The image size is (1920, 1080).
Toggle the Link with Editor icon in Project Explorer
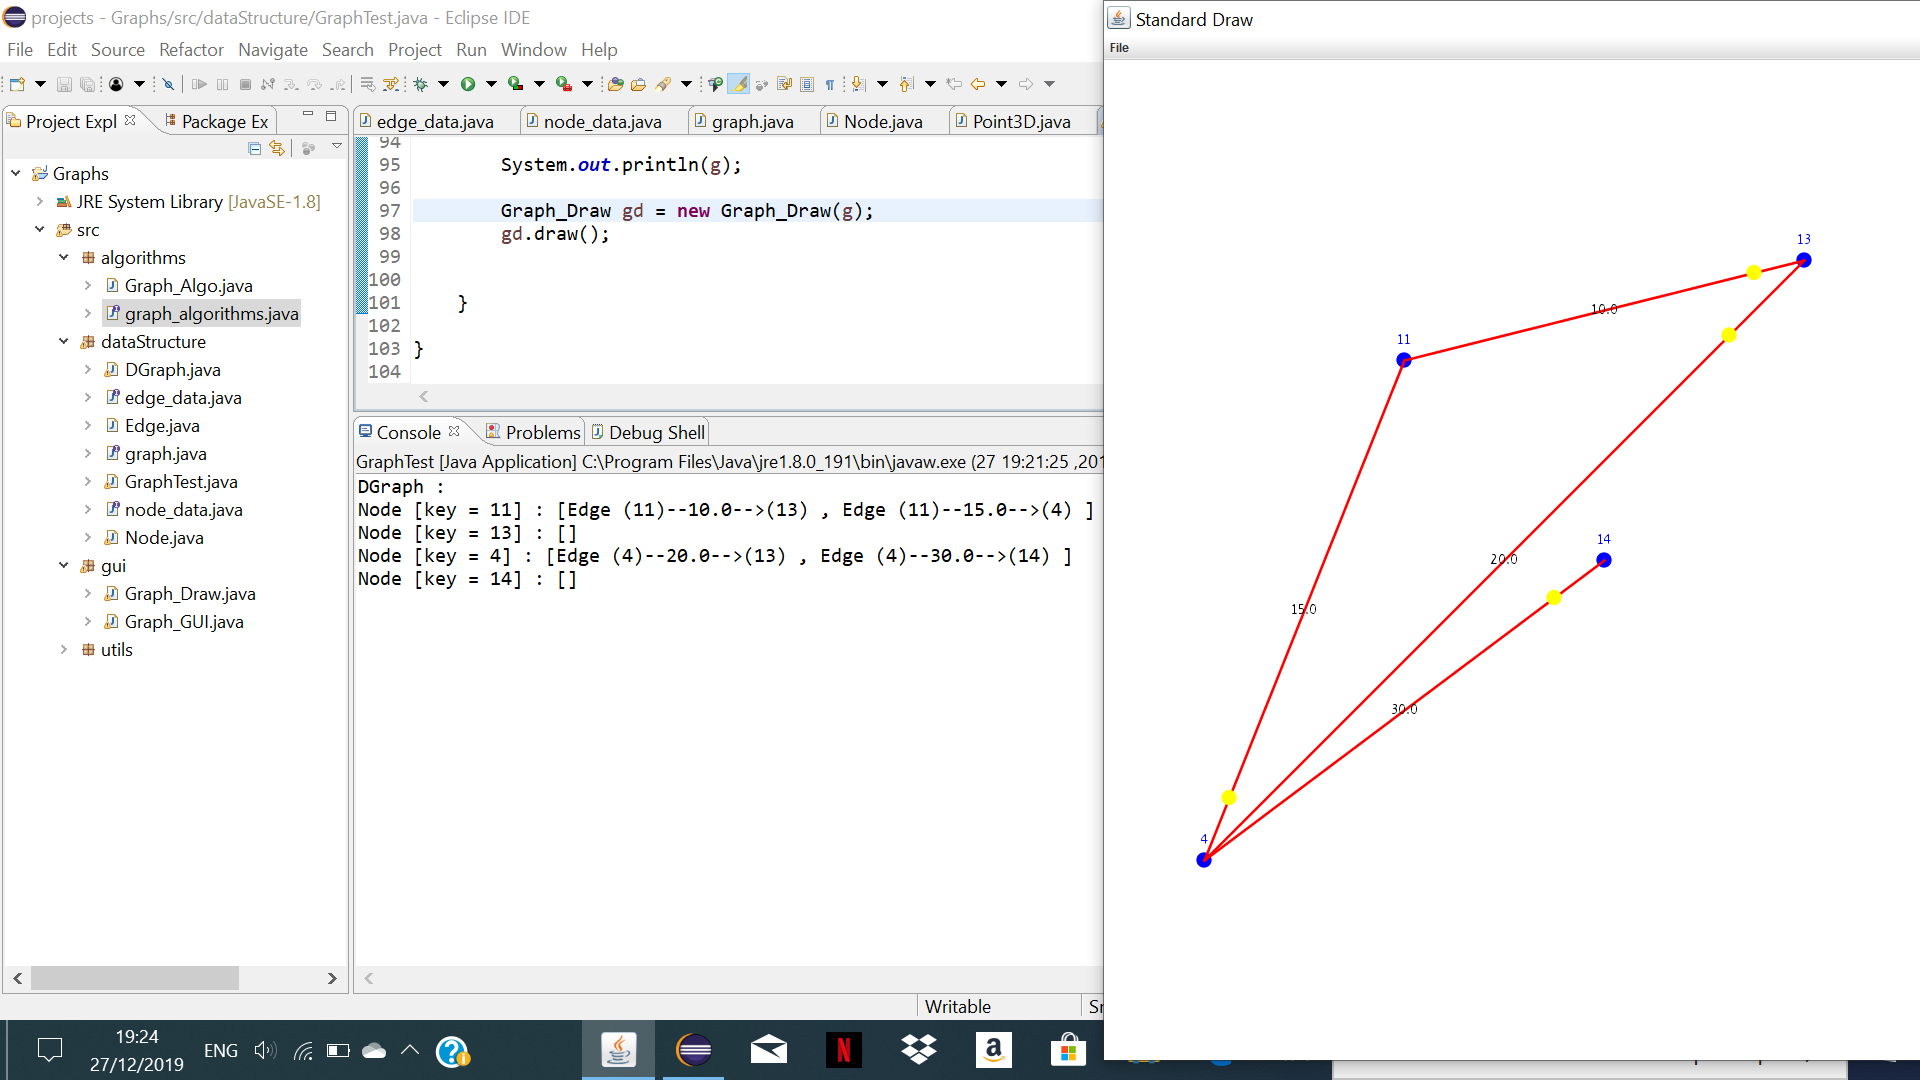click(x=277, y=148)
